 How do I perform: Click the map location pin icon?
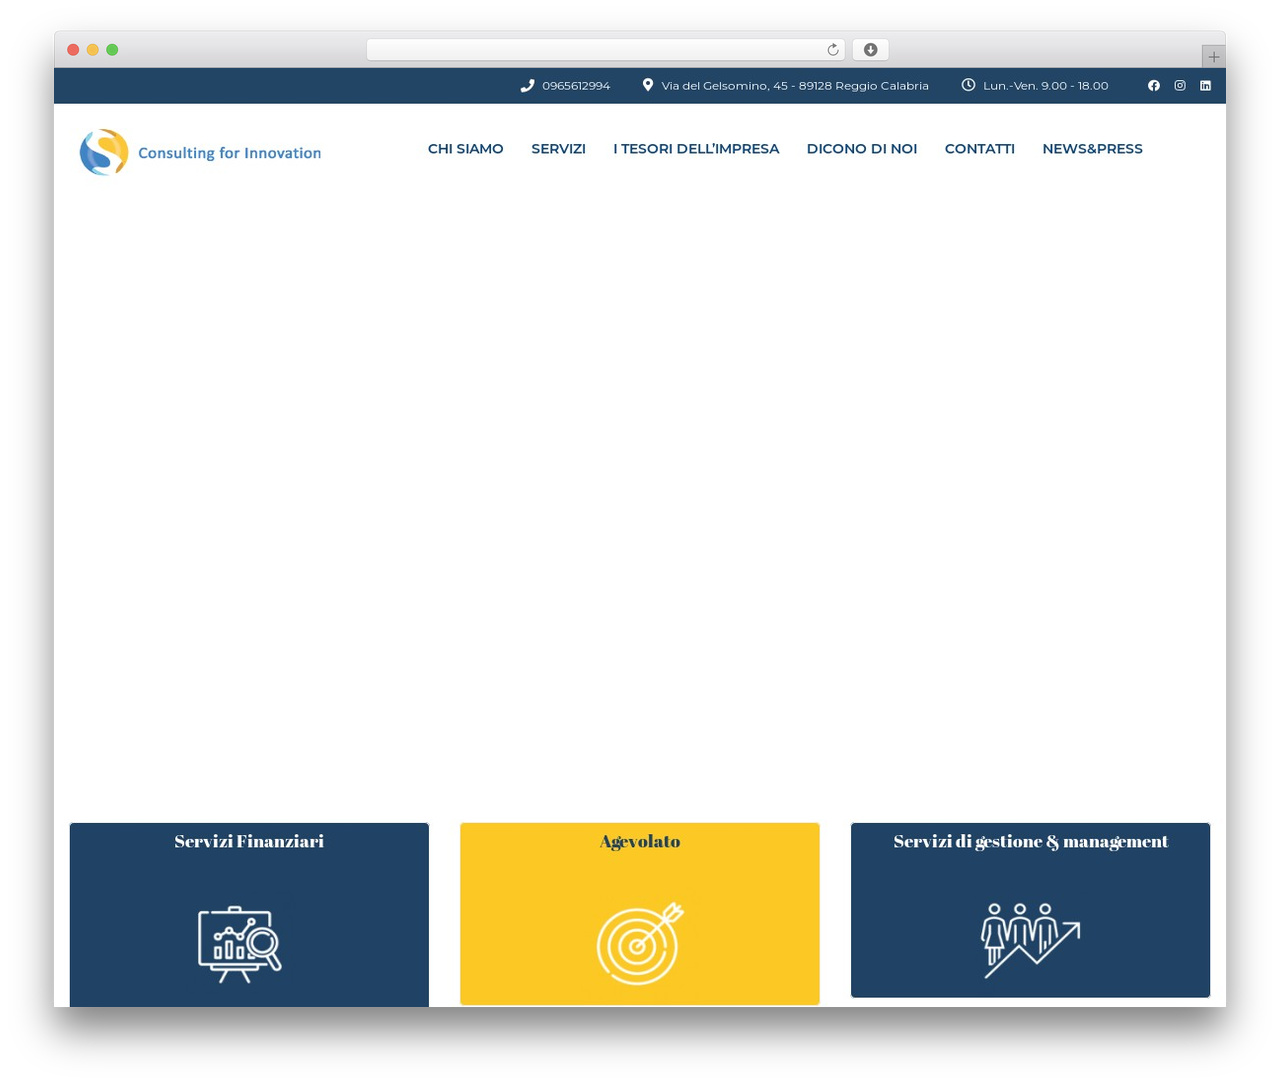tap(648, 85)
